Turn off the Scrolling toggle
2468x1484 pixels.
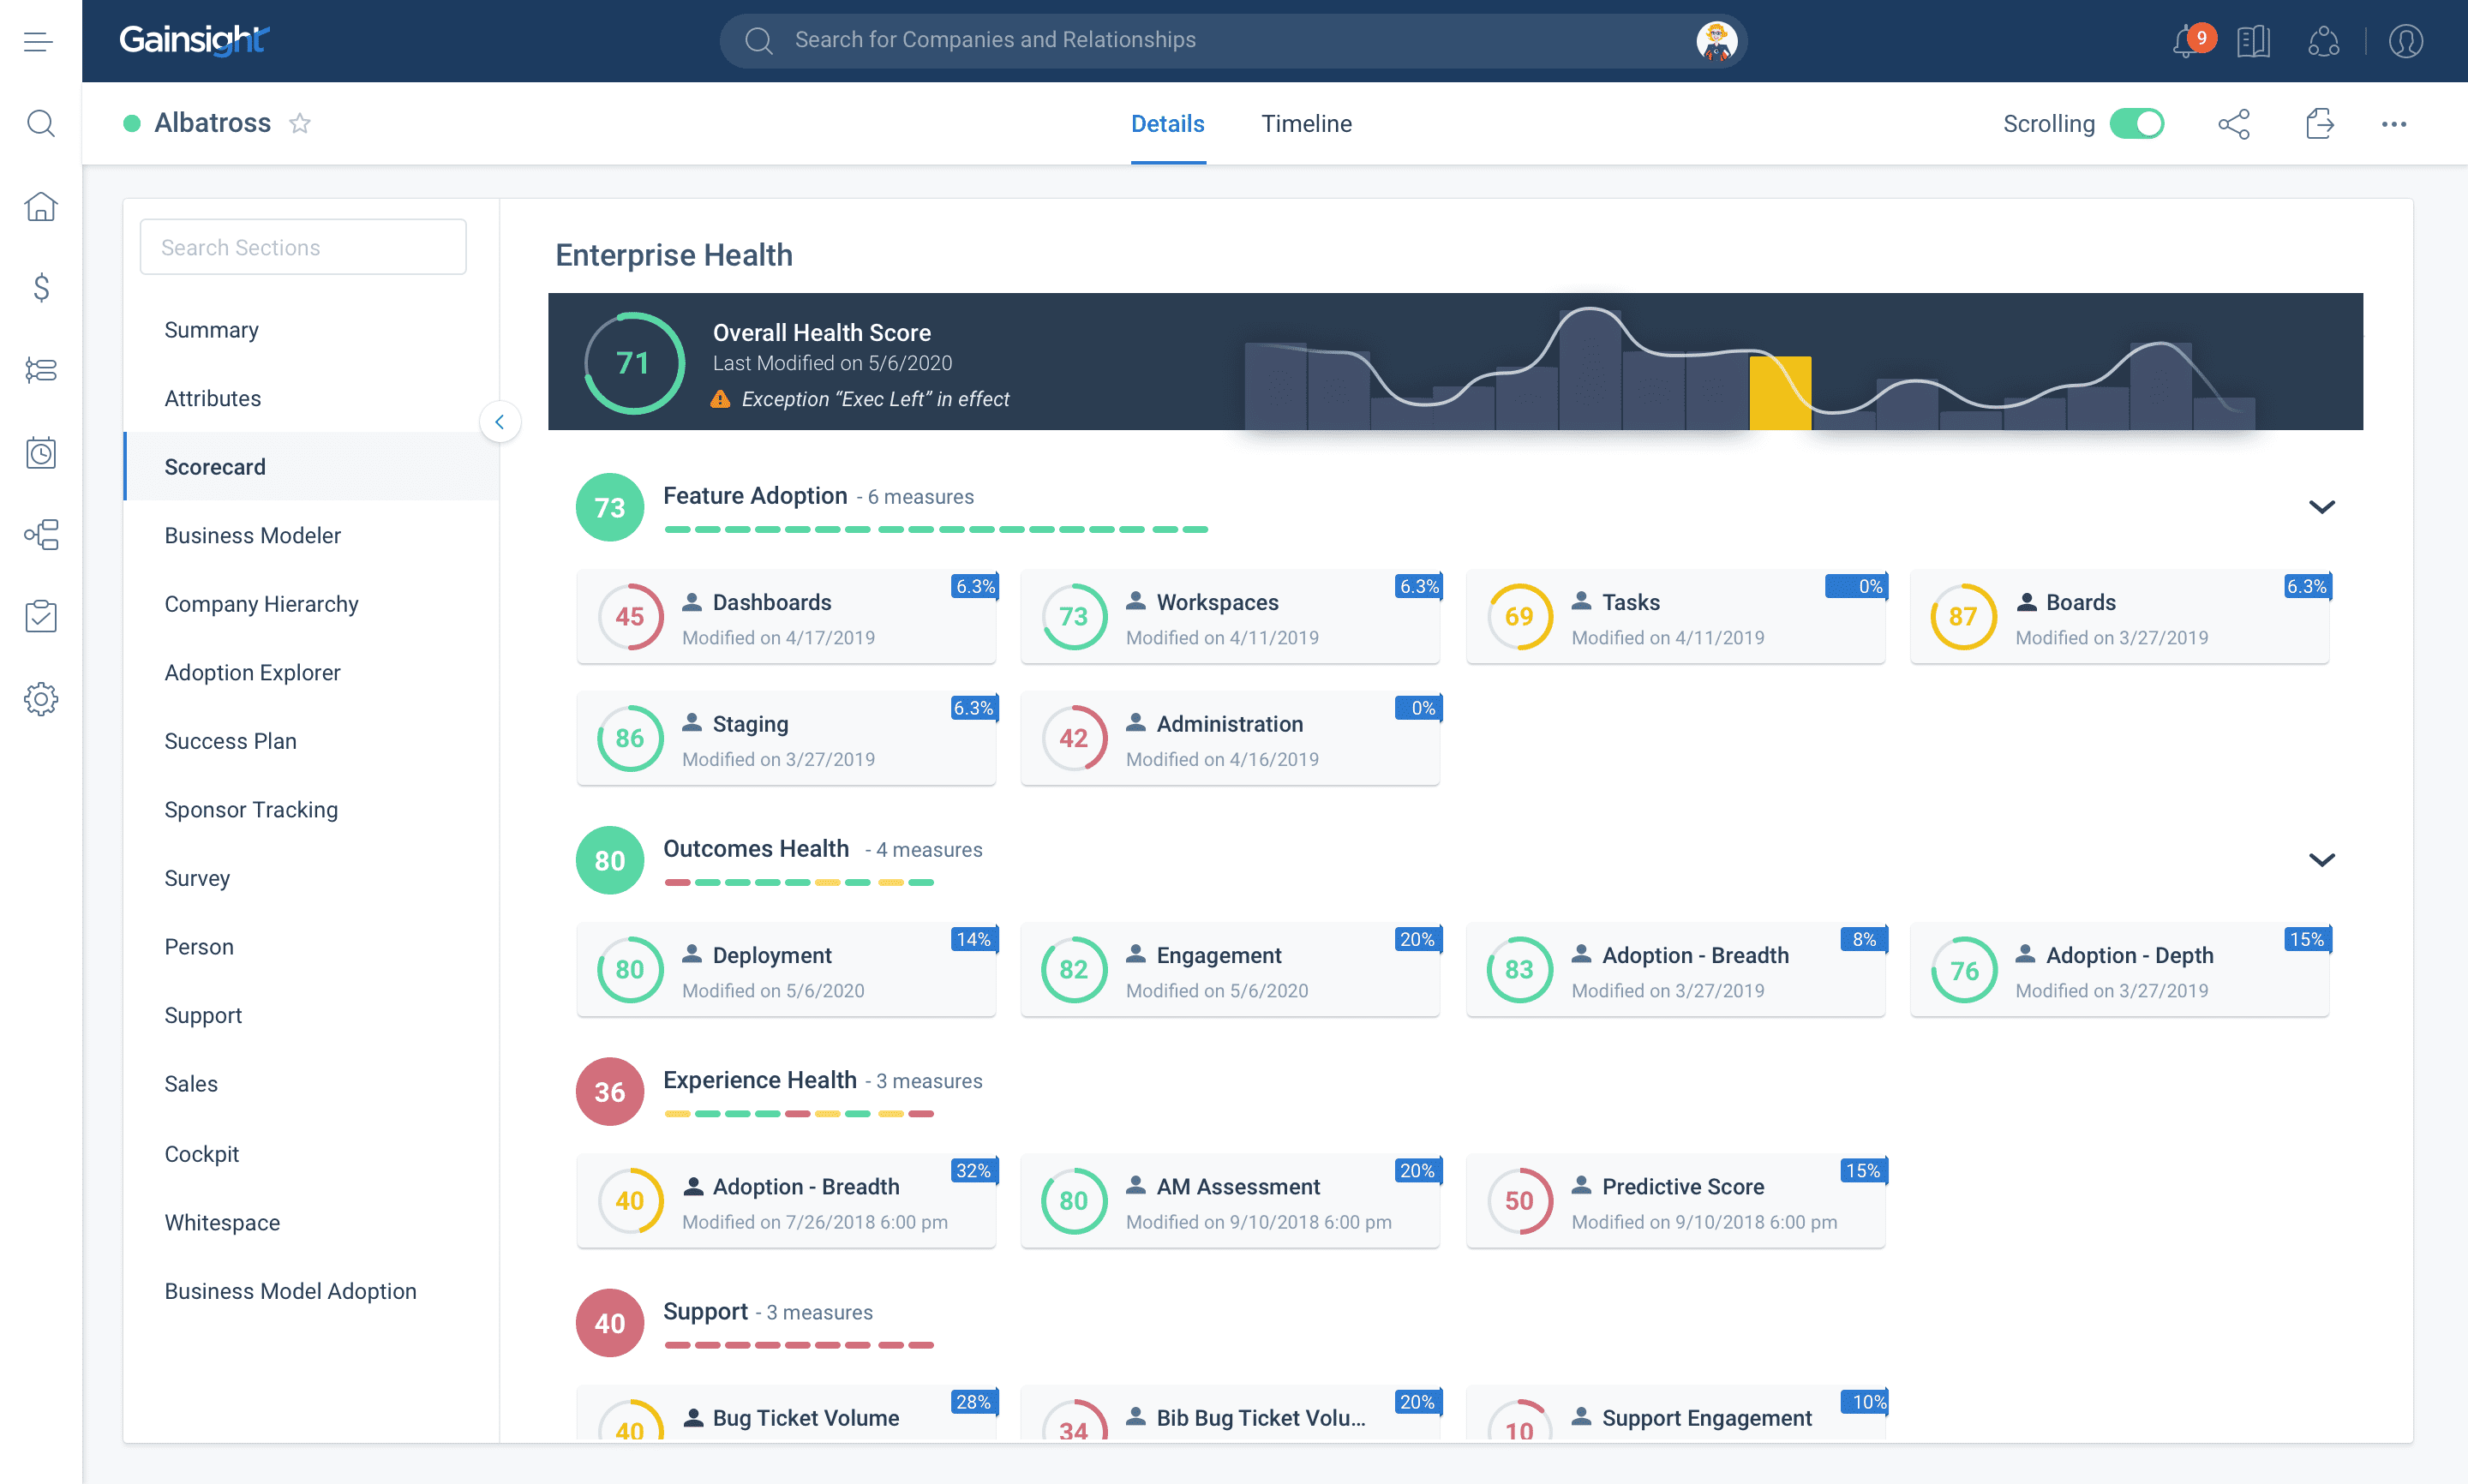point(2136,124)
